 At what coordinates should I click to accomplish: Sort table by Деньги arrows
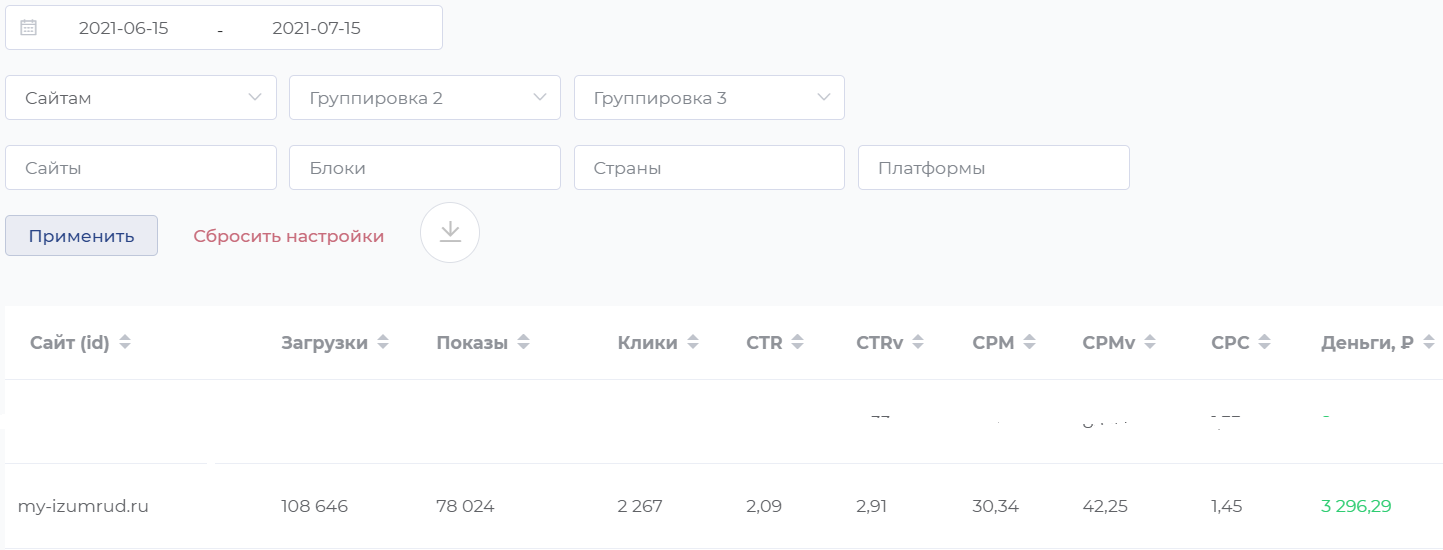point(1428,343)
